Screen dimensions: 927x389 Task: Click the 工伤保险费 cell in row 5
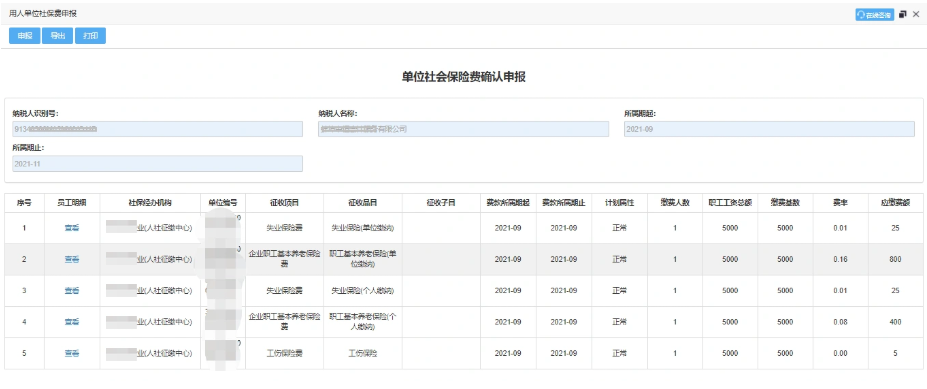click(284, 354)
